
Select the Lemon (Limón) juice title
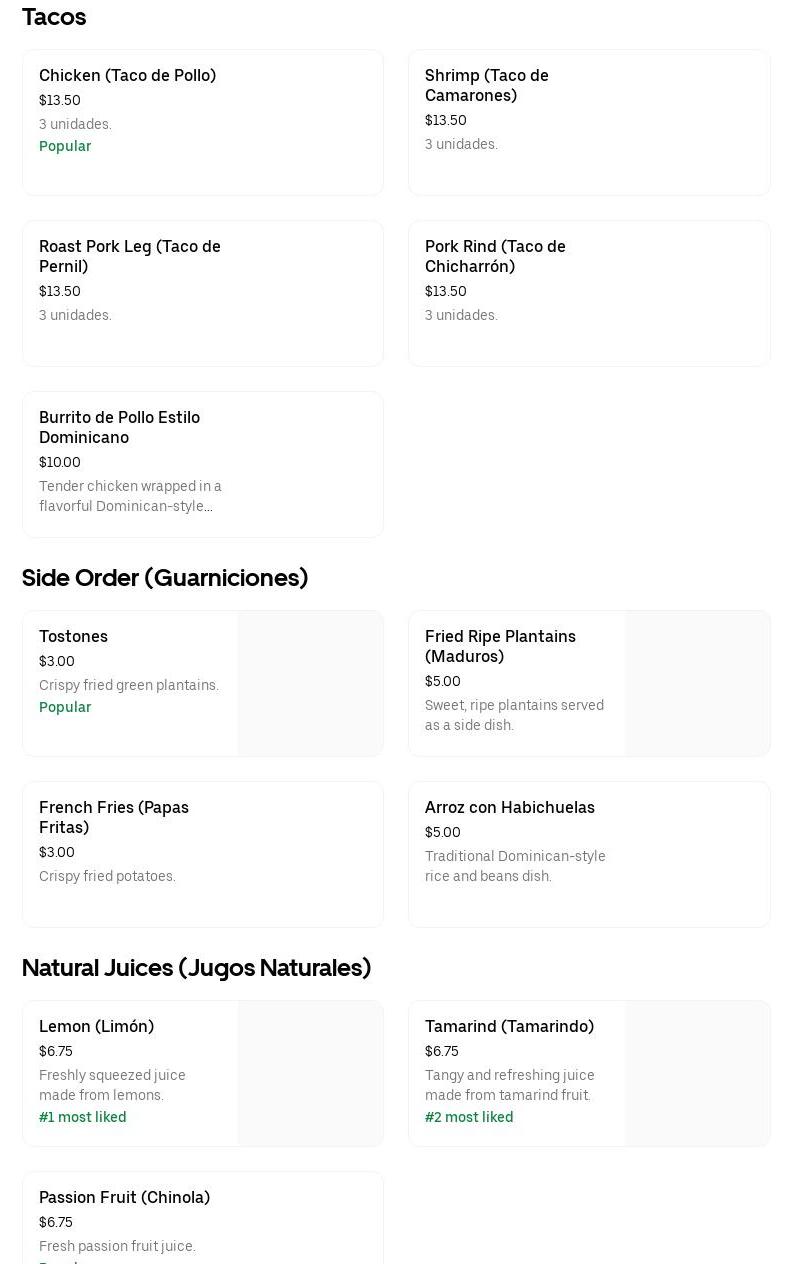pos(96,1027)
